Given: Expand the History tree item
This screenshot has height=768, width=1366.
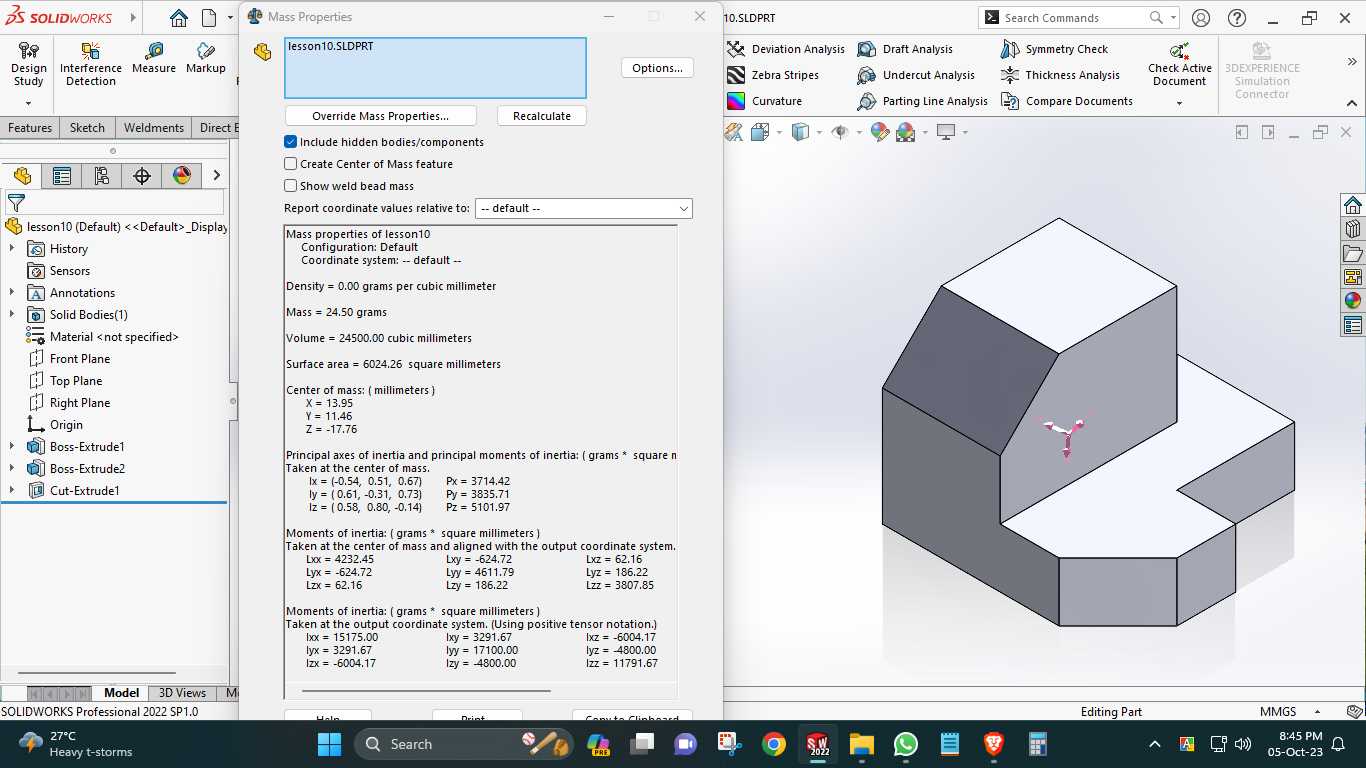Looking at the screenshot, I should [12, 249].
